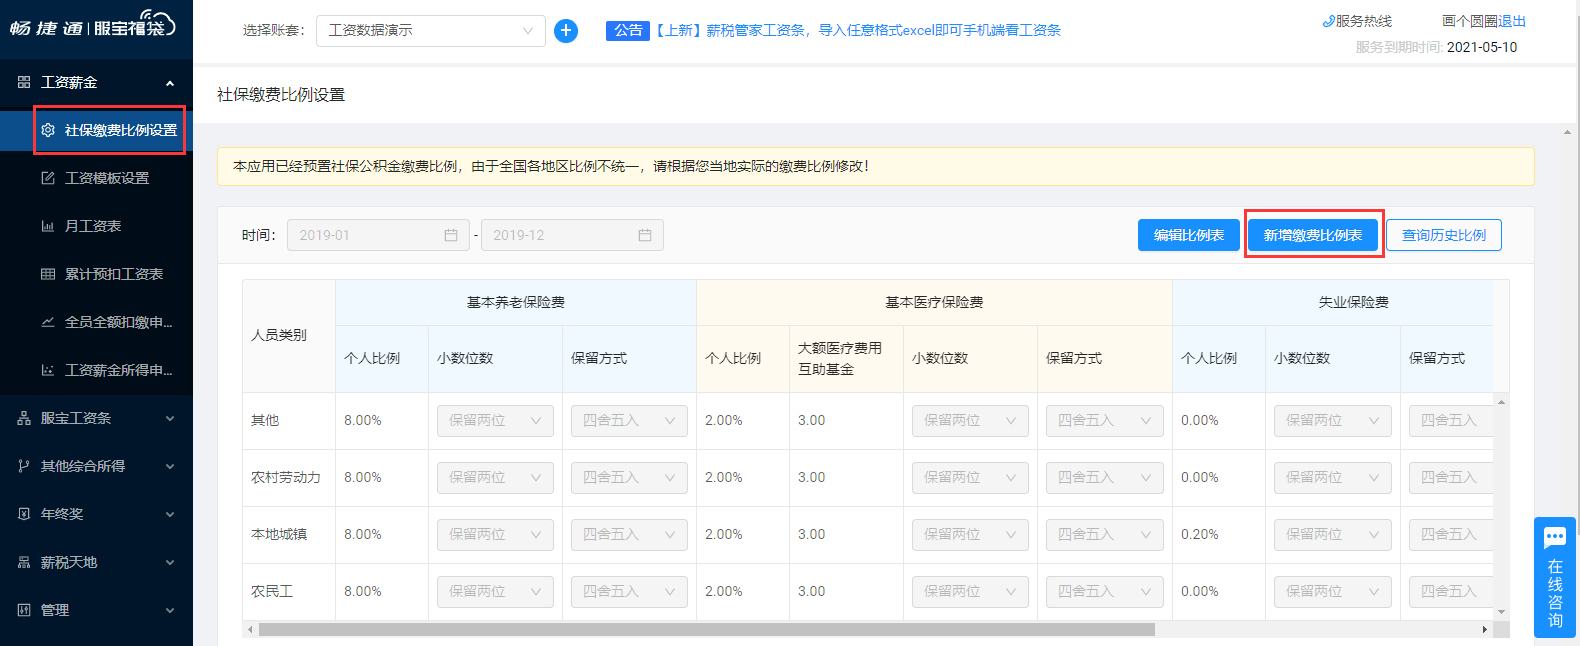Open the 全员全额扣缴申报 menu item
This screenshot has height=646, width=1580.
pos(118,322)
